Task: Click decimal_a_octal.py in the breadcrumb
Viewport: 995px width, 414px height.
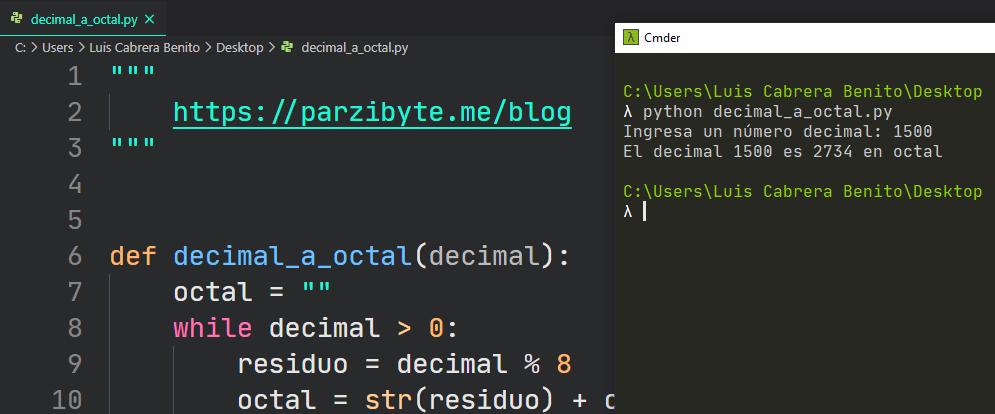Action: 354,47
